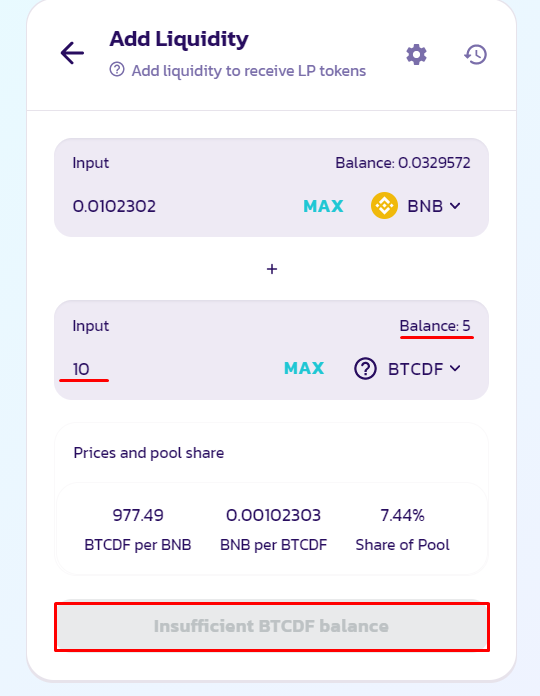Open the BTCDF currency selector
Viewport: 540px width, 696px height.
pos(407,368)
